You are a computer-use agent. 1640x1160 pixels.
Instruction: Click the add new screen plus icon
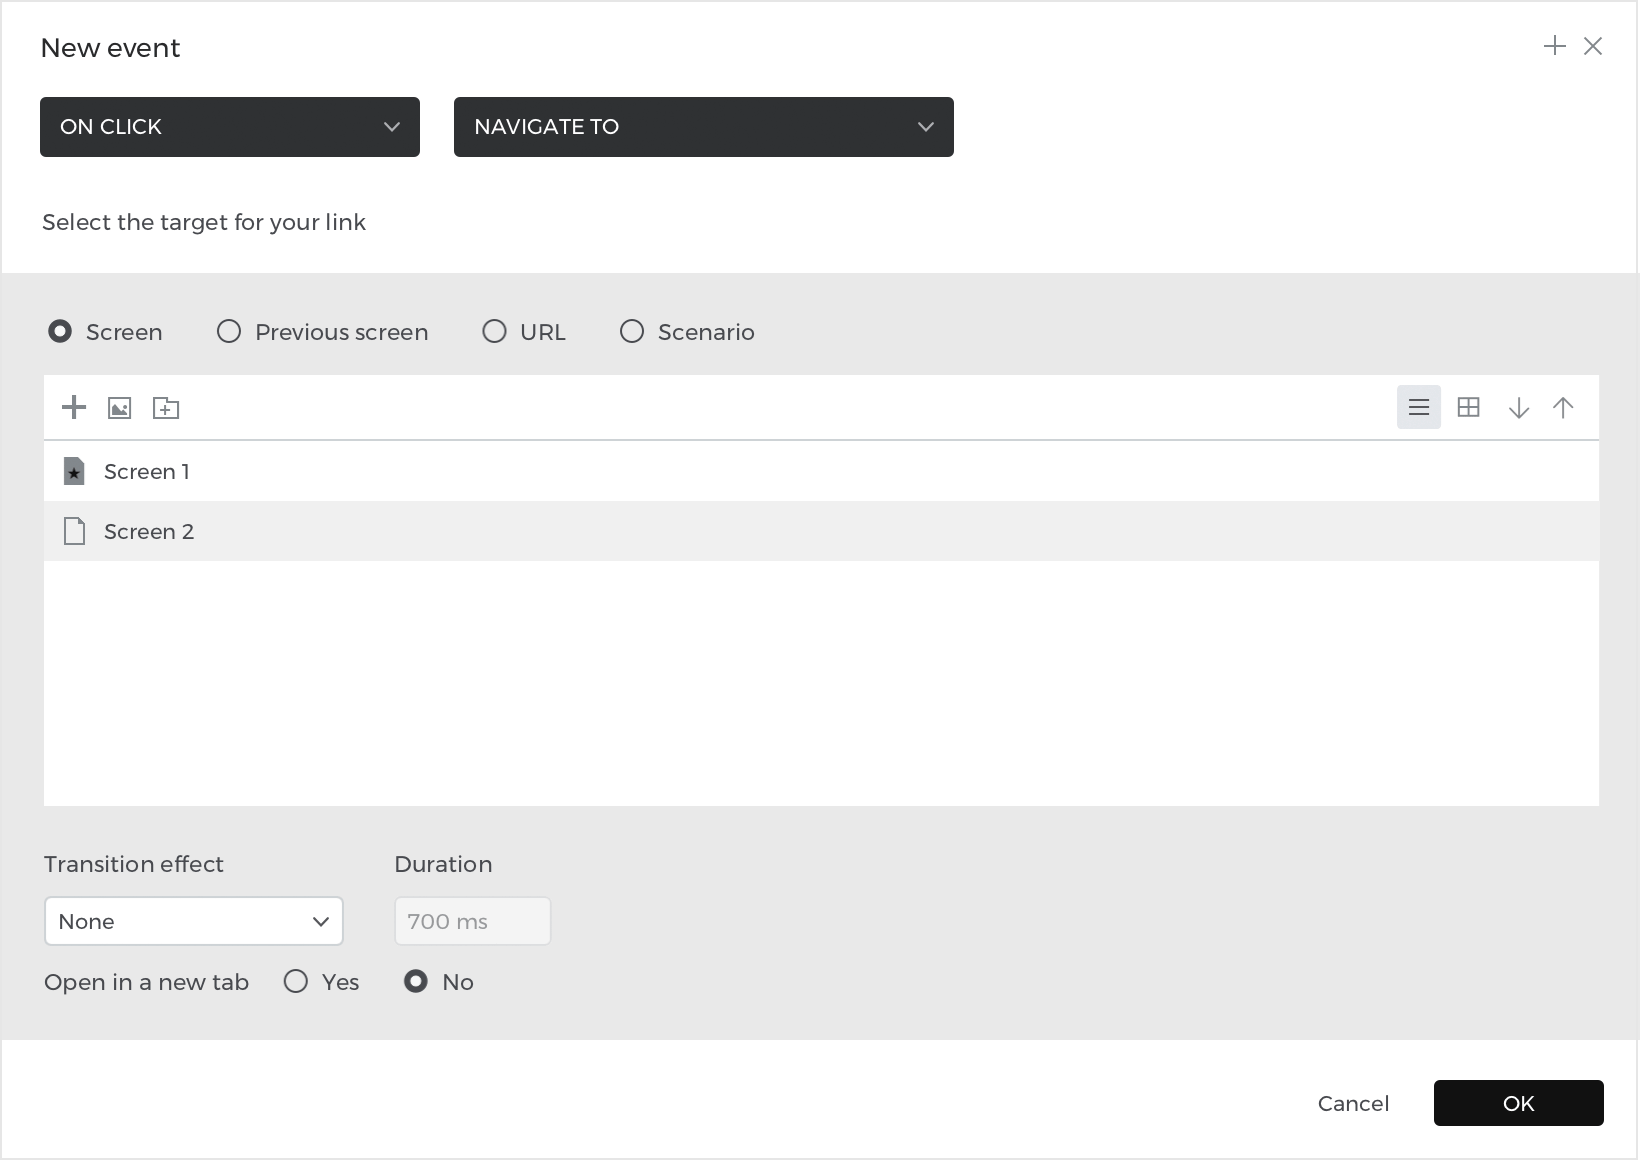[74, 407]
